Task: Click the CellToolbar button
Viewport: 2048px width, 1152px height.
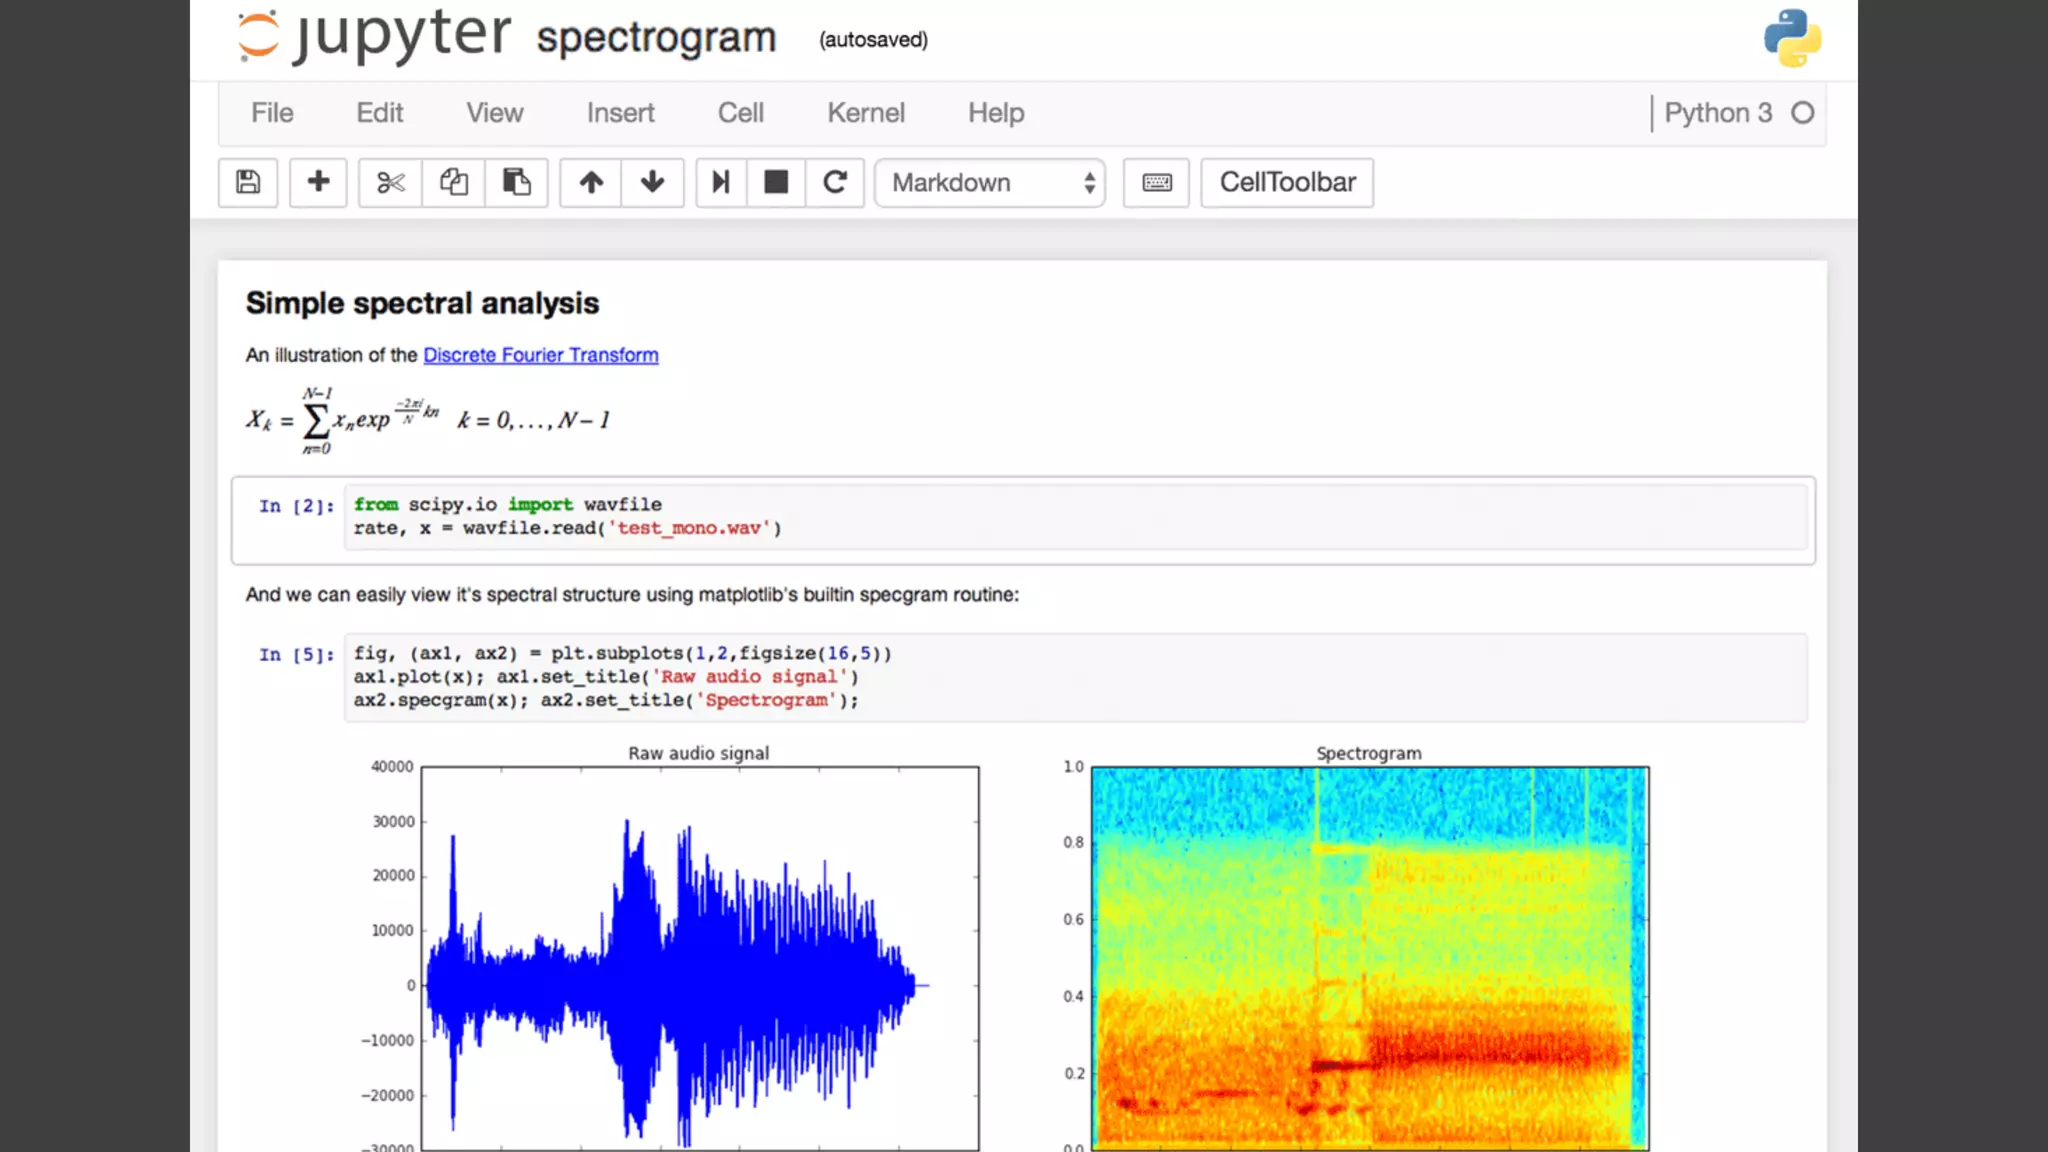Action: [x=1287, y=182]
